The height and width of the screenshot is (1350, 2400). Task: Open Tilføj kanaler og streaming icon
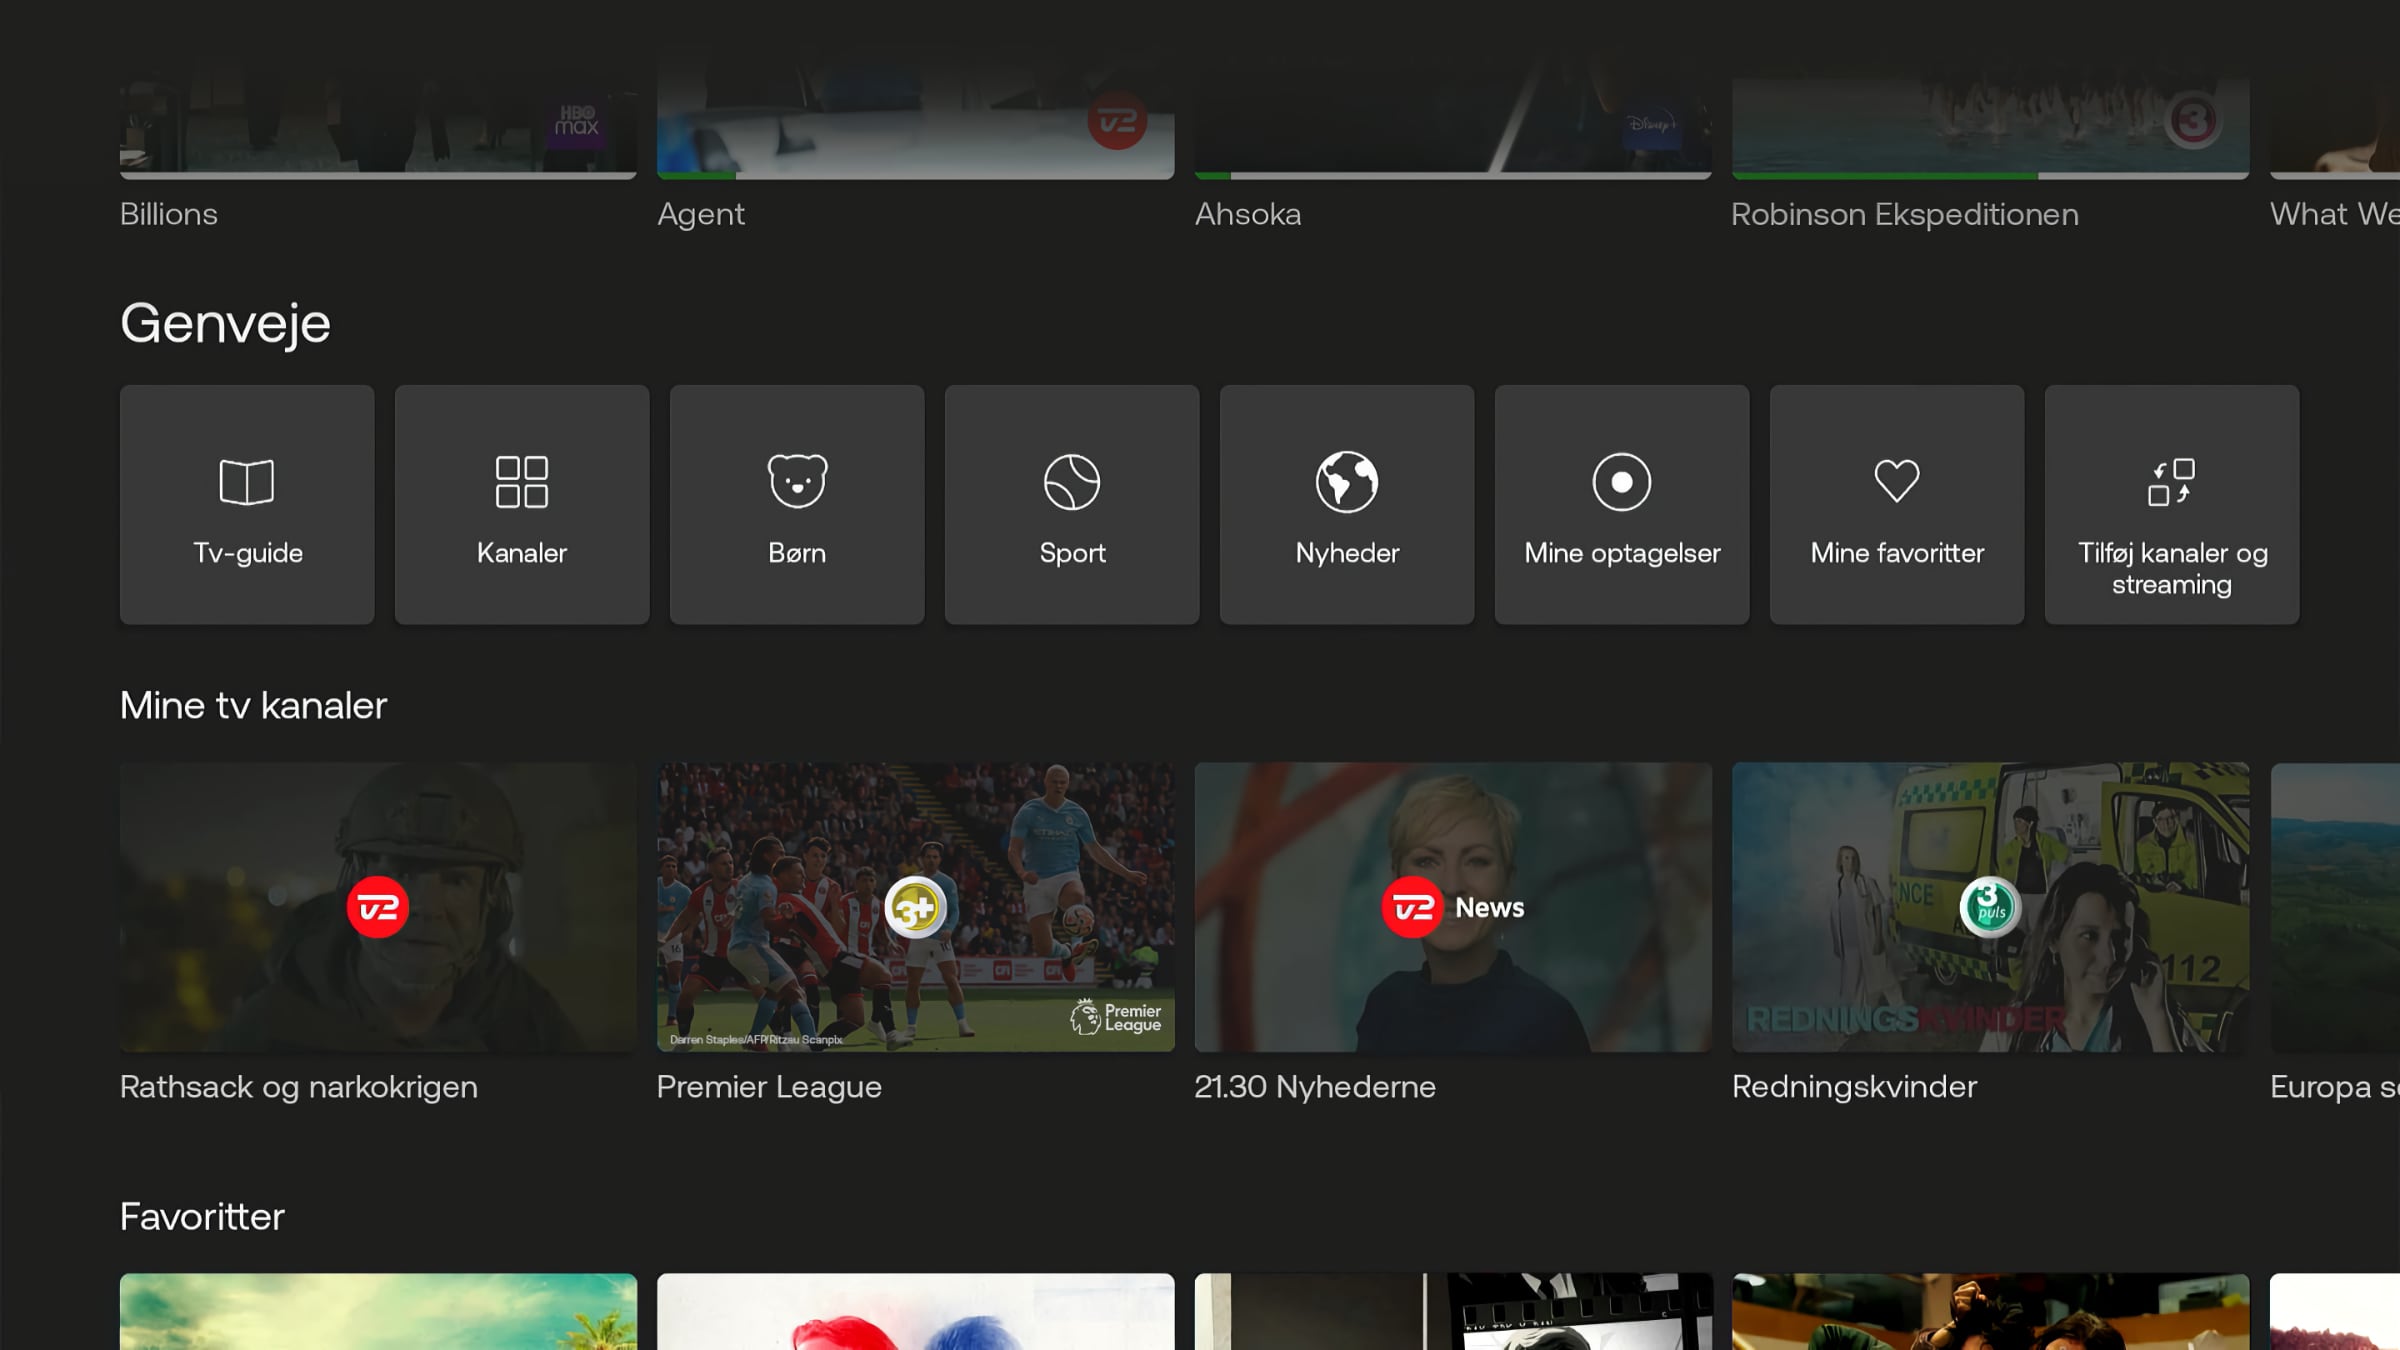tap(2171, 482)
